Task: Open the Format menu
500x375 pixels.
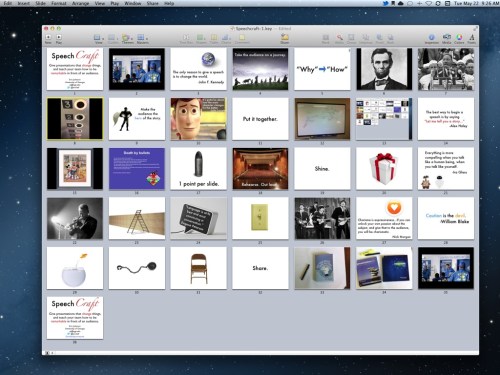Action: pyautogui.click(x=59, y=3)
